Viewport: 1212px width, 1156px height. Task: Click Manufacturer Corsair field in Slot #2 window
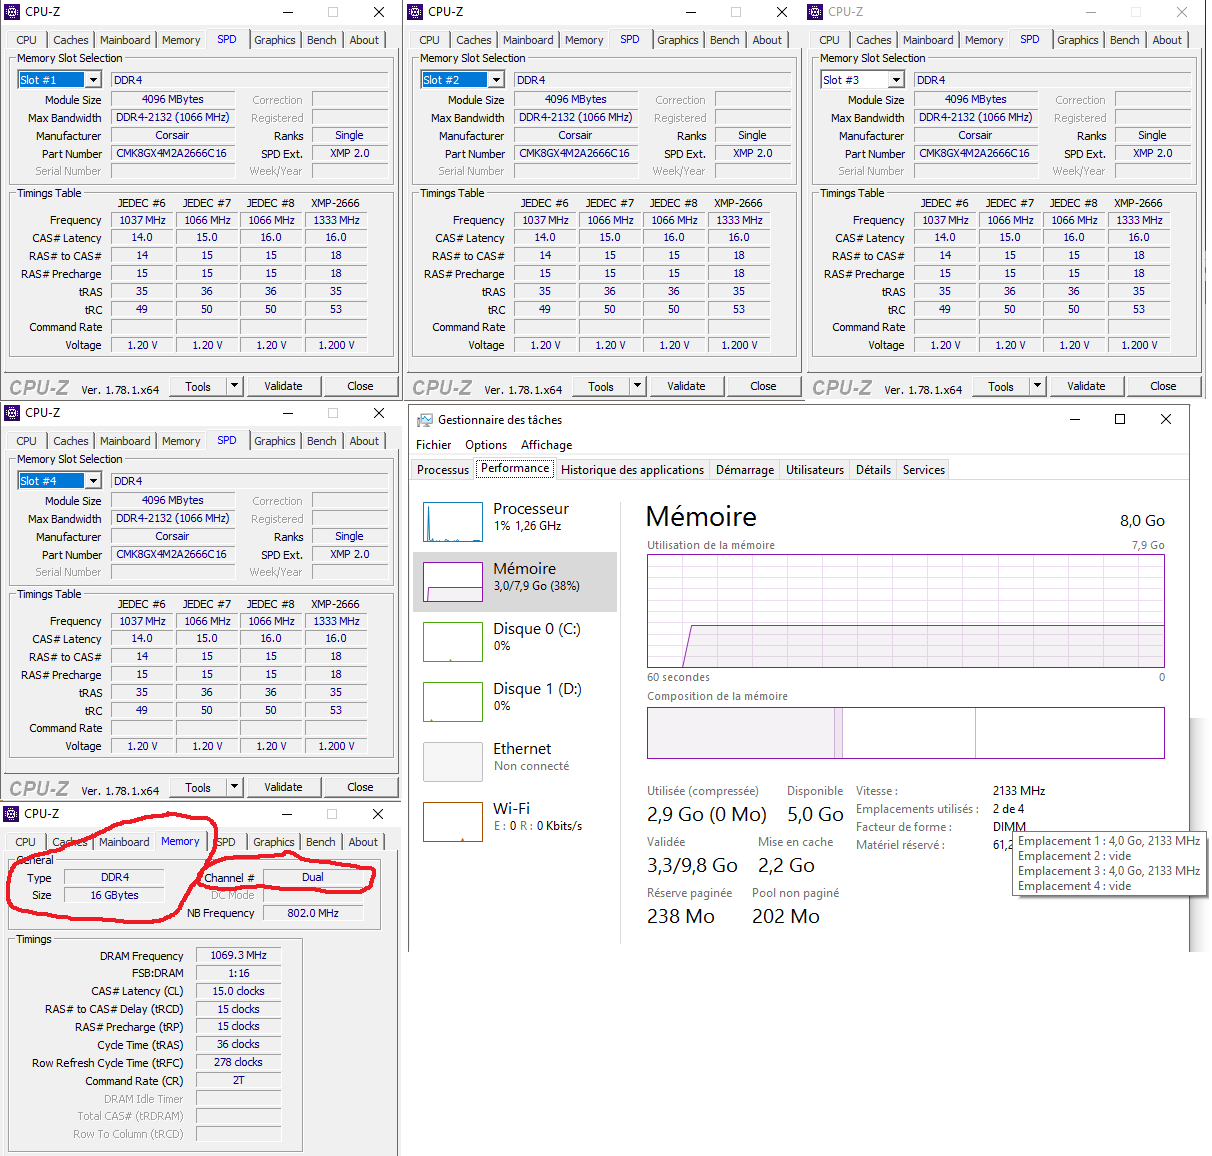point(575,135)
